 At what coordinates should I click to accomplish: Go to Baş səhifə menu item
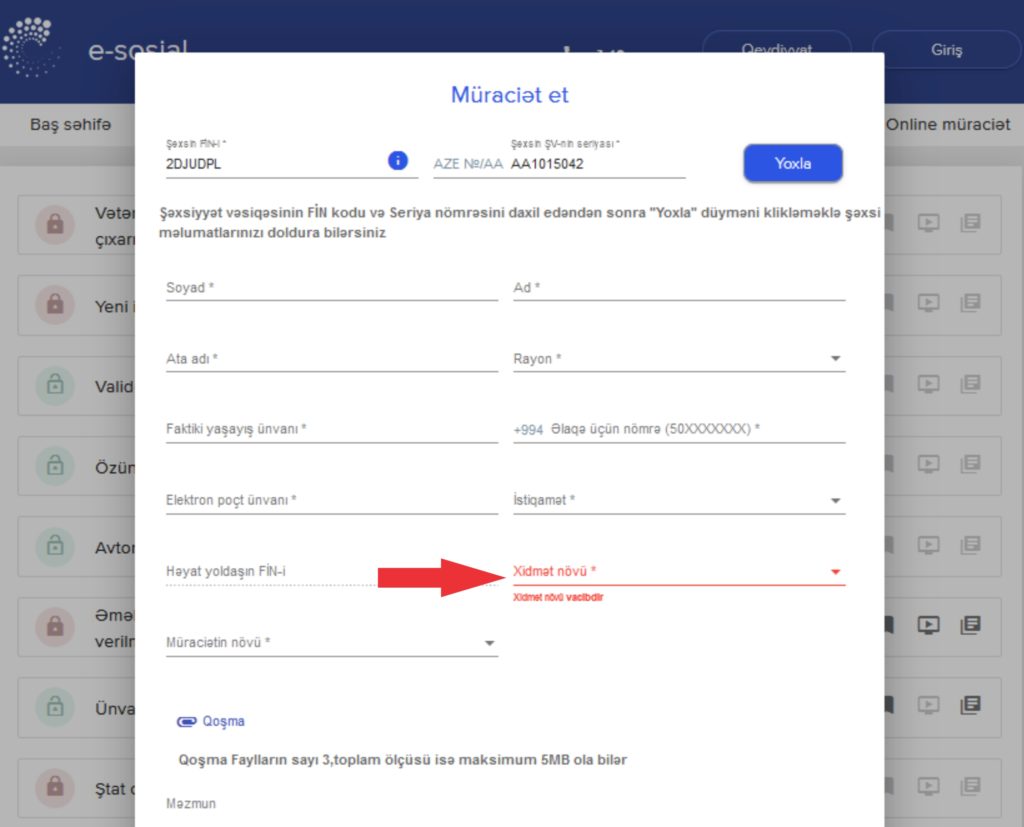[x=70, y=125]
